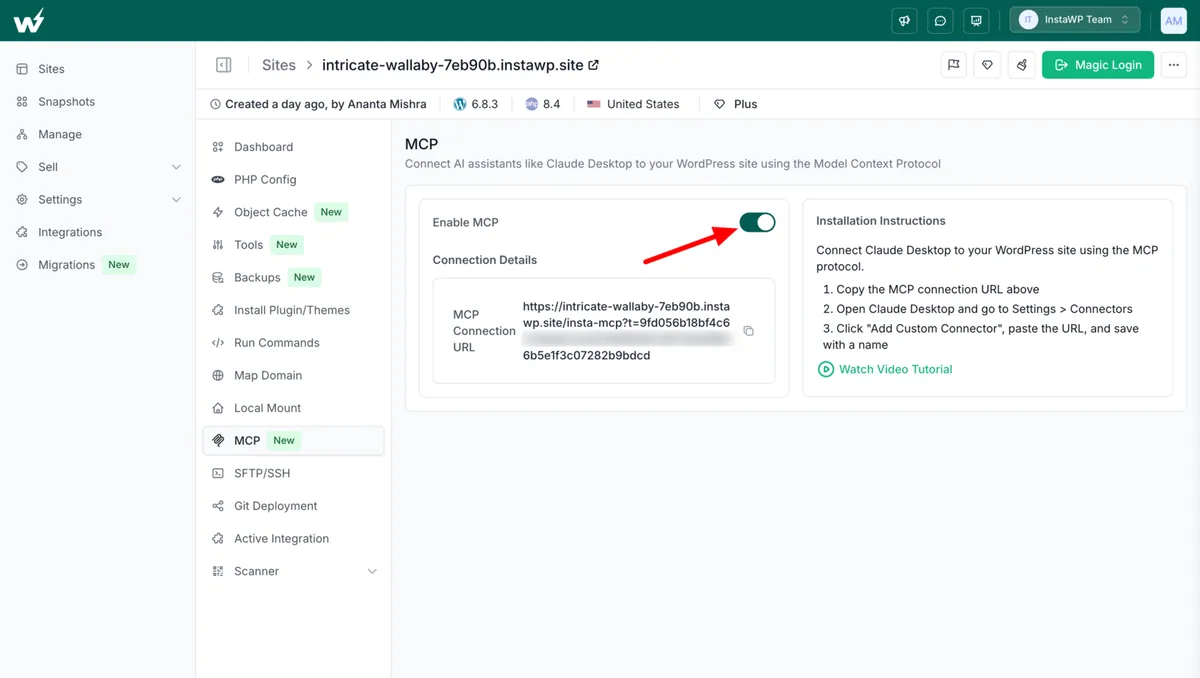Click the Git Deployment branch icon
Screen dimensions: 1200x678
pos(218,506)
